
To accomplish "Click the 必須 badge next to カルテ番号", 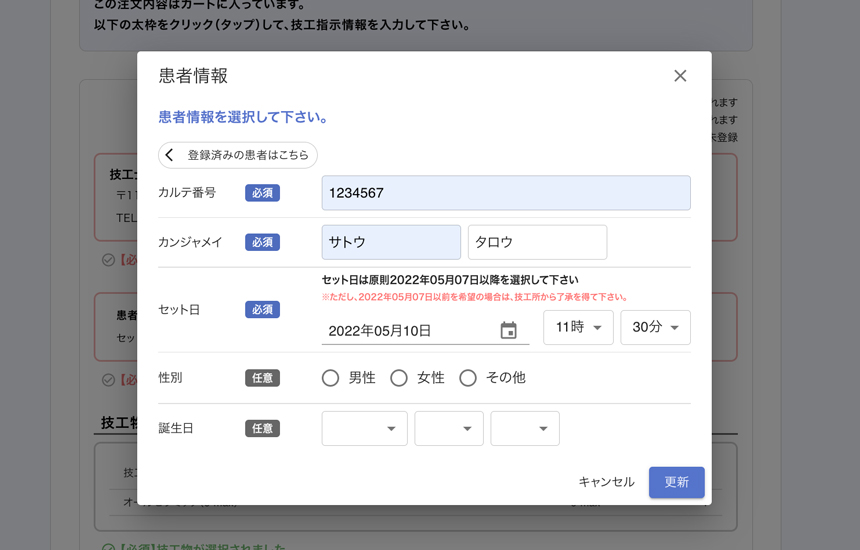I will [262, 193].
